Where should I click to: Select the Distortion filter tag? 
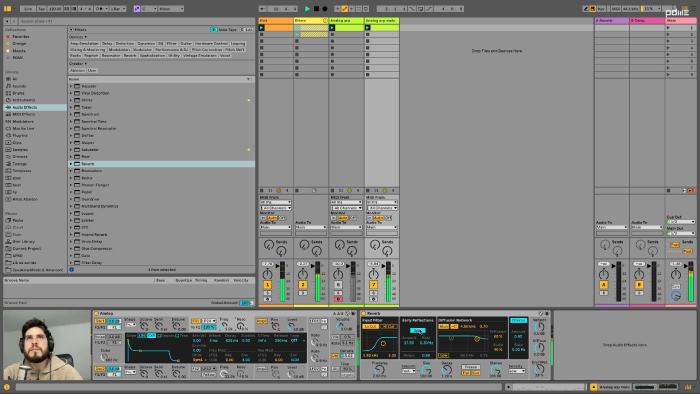(125, 43)
